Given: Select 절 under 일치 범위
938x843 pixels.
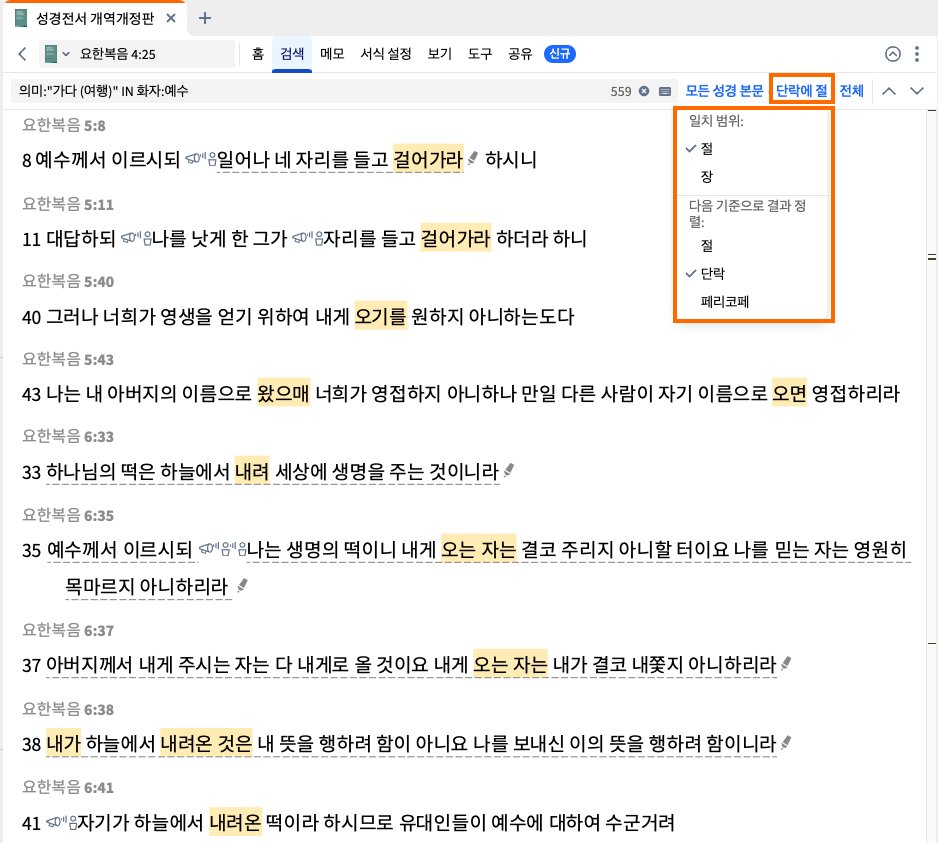Looking at the screenshot, I should coord(706,148).
